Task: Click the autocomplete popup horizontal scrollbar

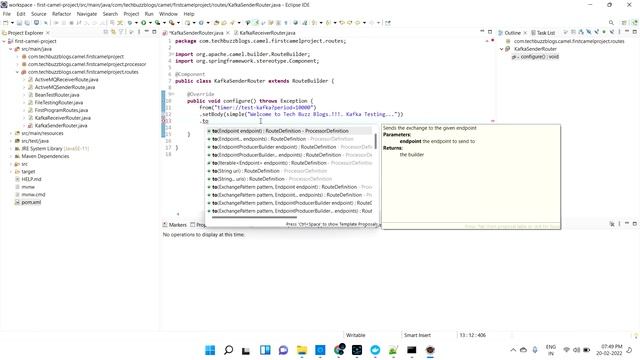Action: [x=254, y=218]
